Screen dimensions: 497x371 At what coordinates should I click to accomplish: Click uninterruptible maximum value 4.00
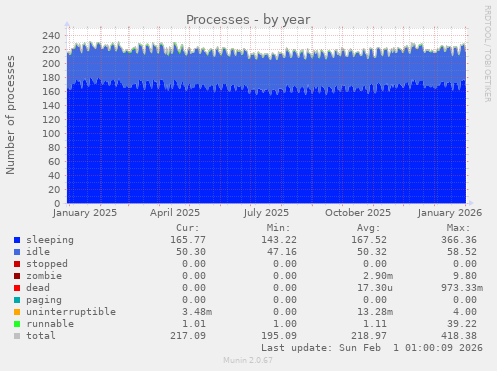pyautogui.click(x=465, y=312)
